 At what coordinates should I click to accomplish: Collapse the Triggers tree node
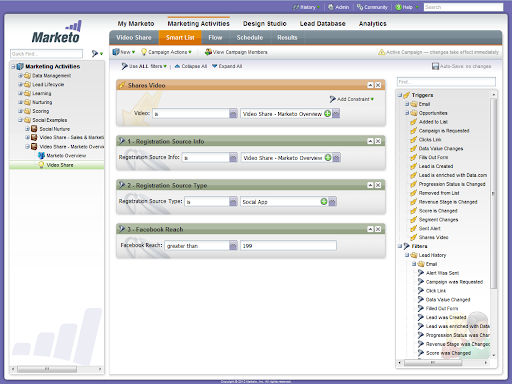tap(400, 95)
